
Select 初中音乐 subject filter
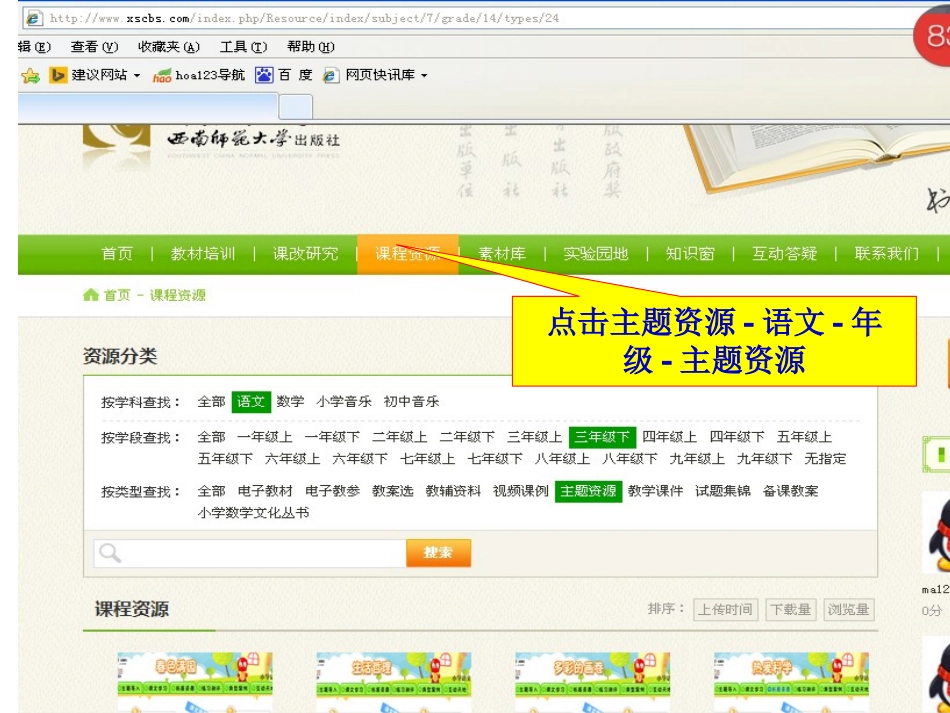pyautogui.click(x=411, y=402)
